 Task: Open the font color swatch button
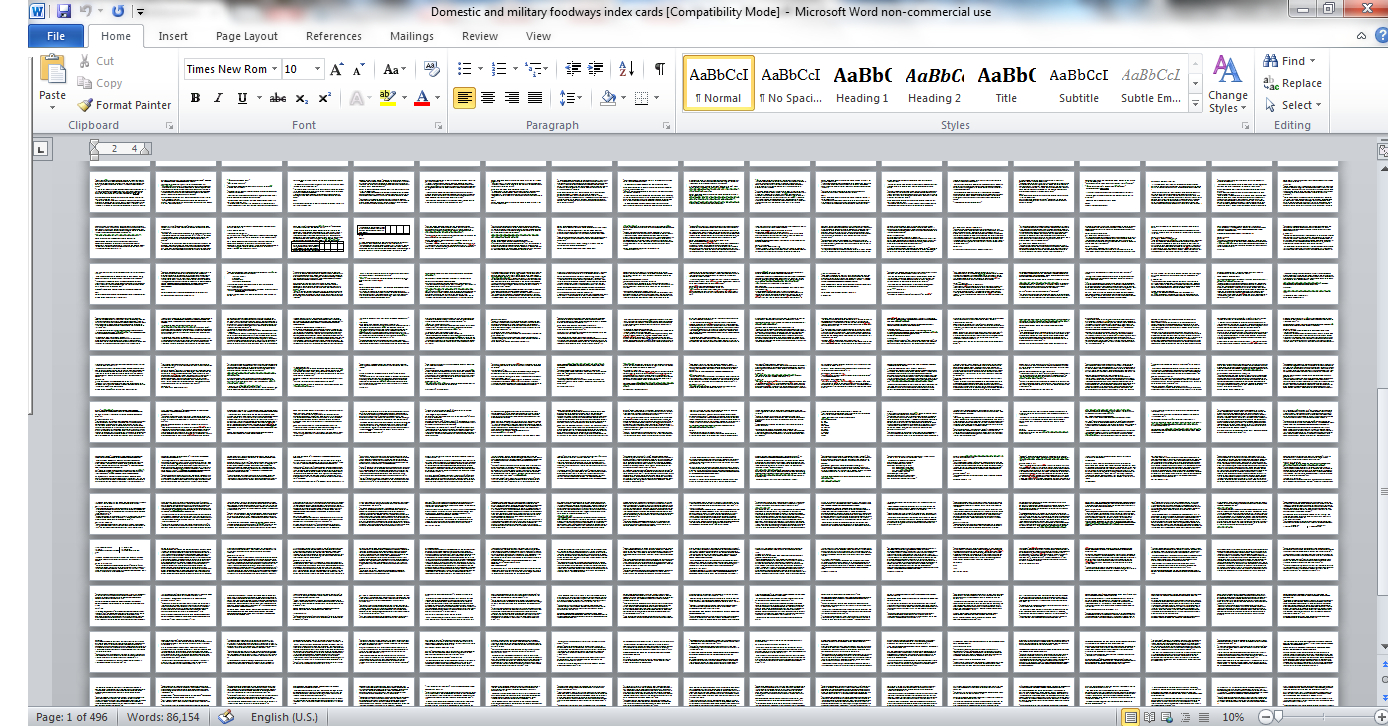click(x=421, y=98)
